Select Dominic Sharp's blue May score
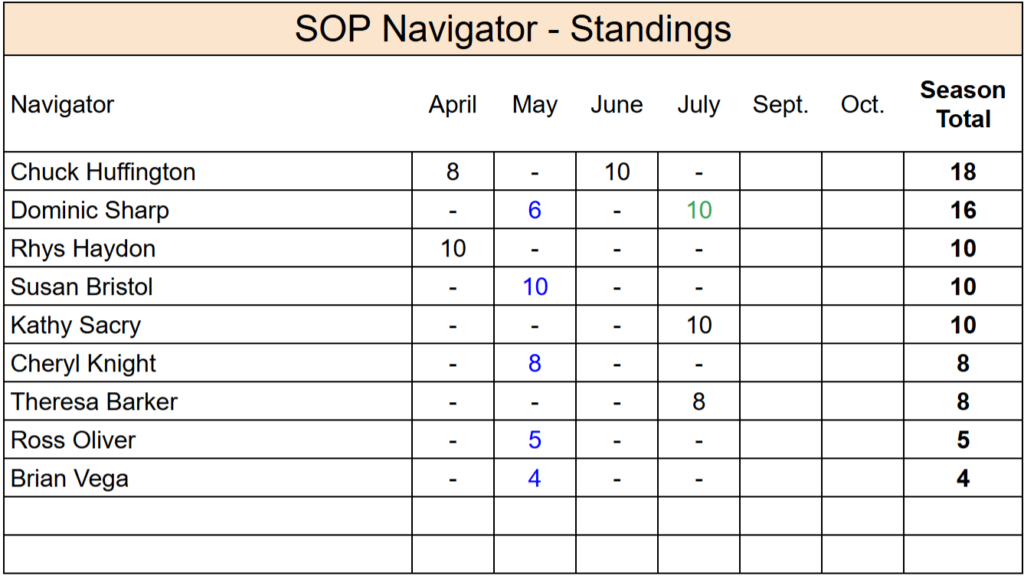The height and width of the screenshot is (576, 1024). [535, 210]
